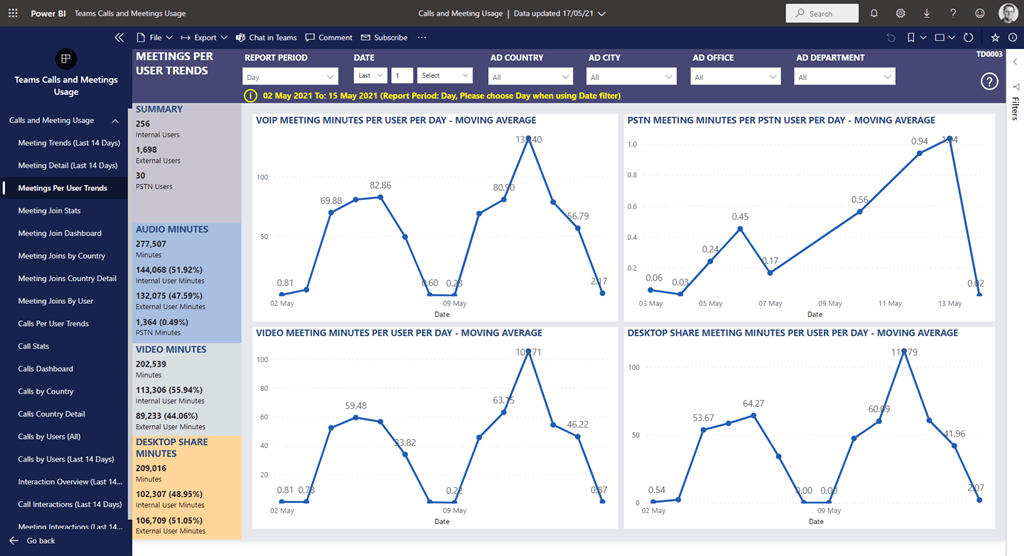Click Chat in Teams button
Screen dimensions: 1024x556
click(266, 38)
